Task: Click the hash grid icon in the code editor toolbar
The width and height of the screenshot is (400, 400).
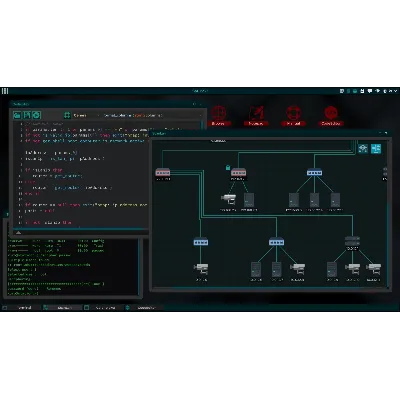Action: point(67,115)
